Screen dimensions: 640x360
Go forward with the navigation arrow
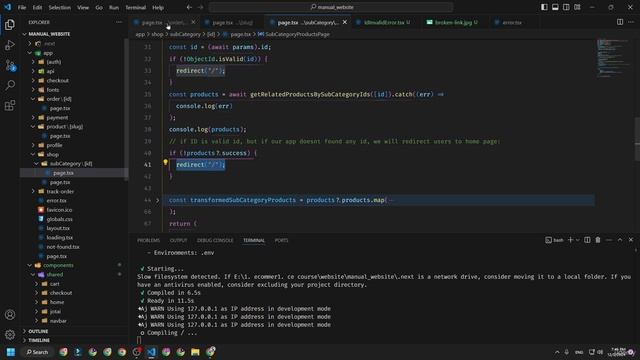pos(200,7)
